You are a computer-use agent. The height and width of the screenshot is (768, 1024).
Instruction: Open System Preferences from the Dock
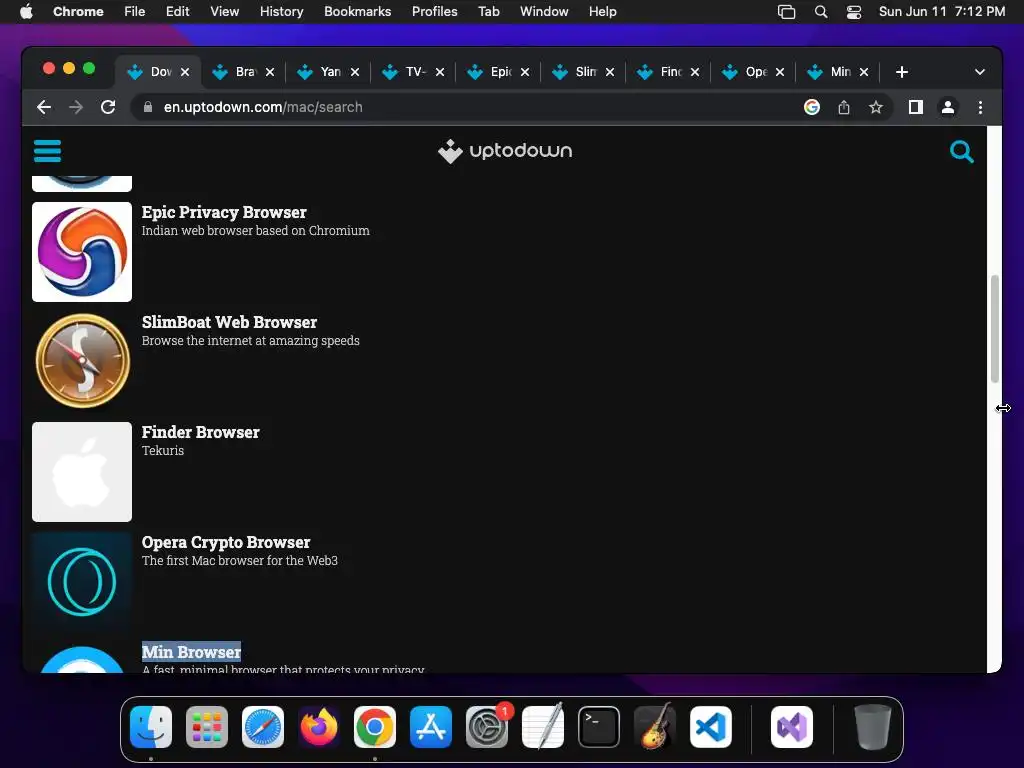pyautogui.click(x=487, y=727)
